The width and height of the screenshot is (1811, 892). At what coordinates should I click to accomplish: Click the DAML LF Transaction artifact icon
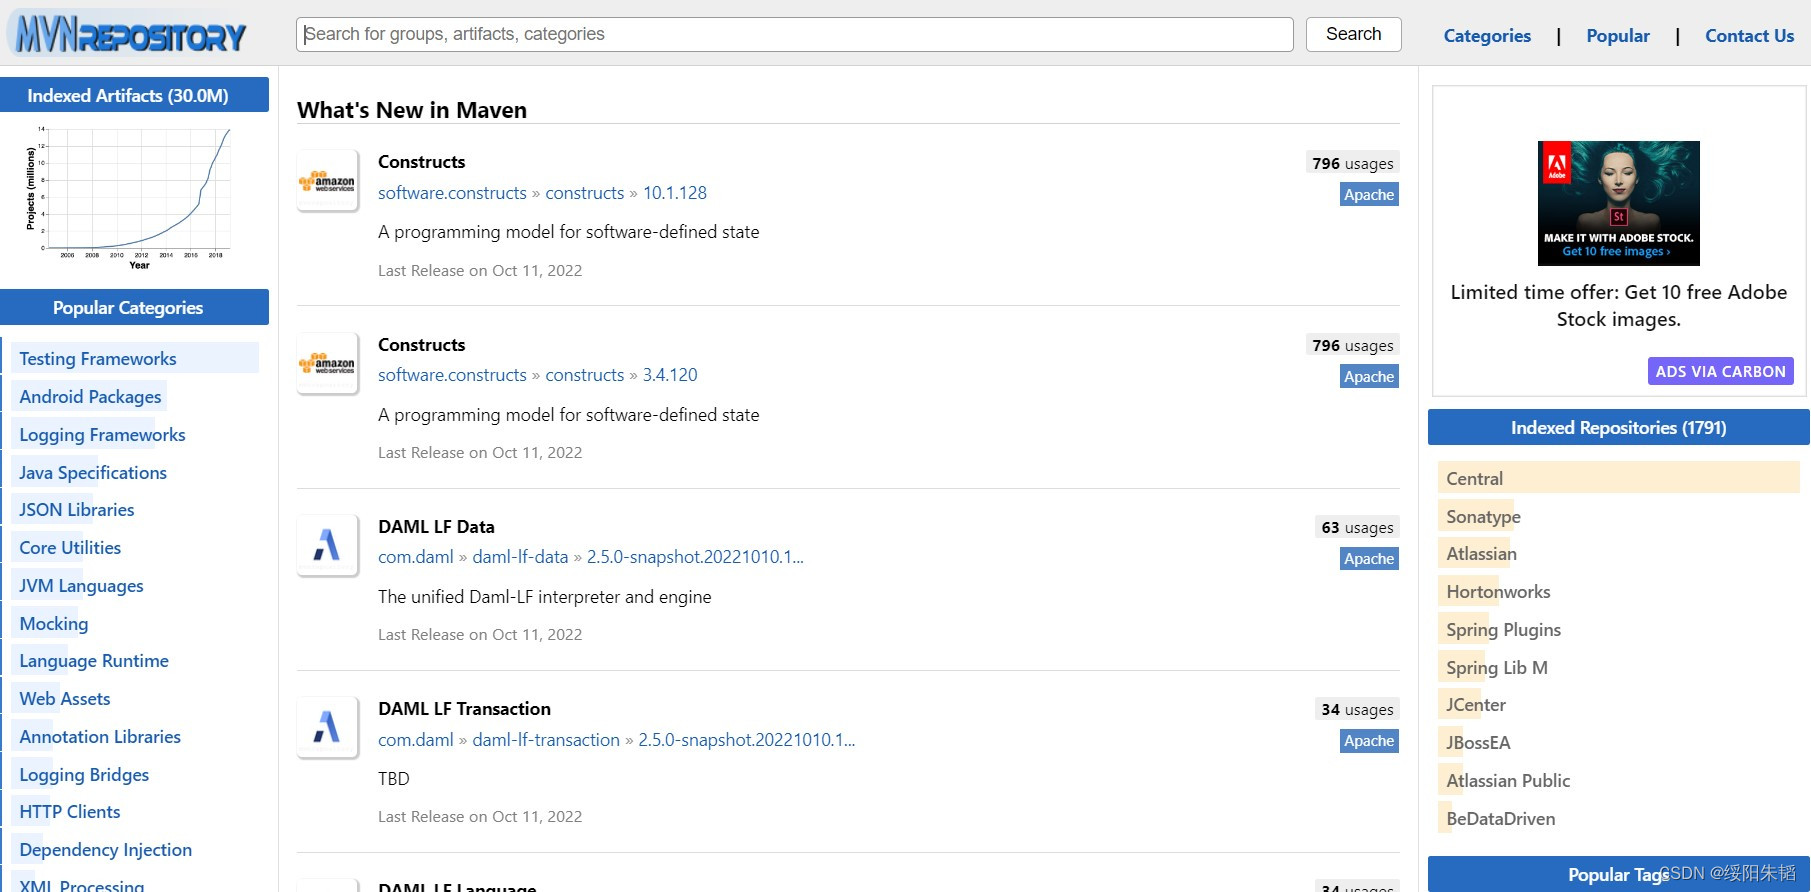(327, 728)
